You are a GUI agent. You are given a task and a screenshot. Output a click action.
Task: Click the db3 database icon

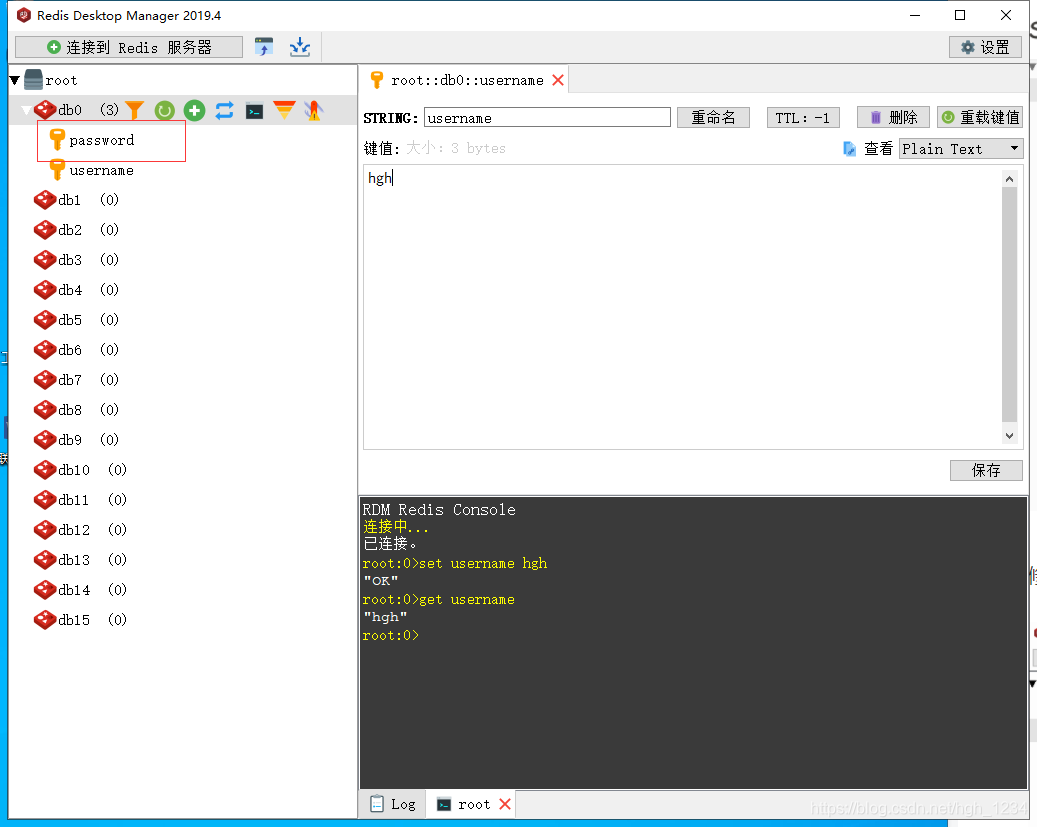(45, 260)
